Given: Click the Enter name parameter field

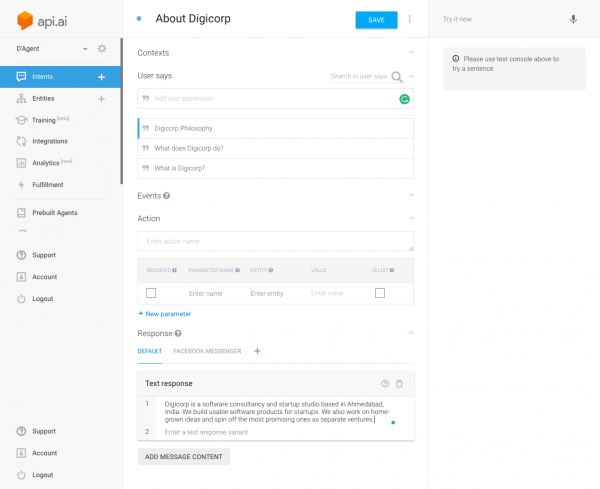Looking at the screenshot, I should click(x=205, y=293).
